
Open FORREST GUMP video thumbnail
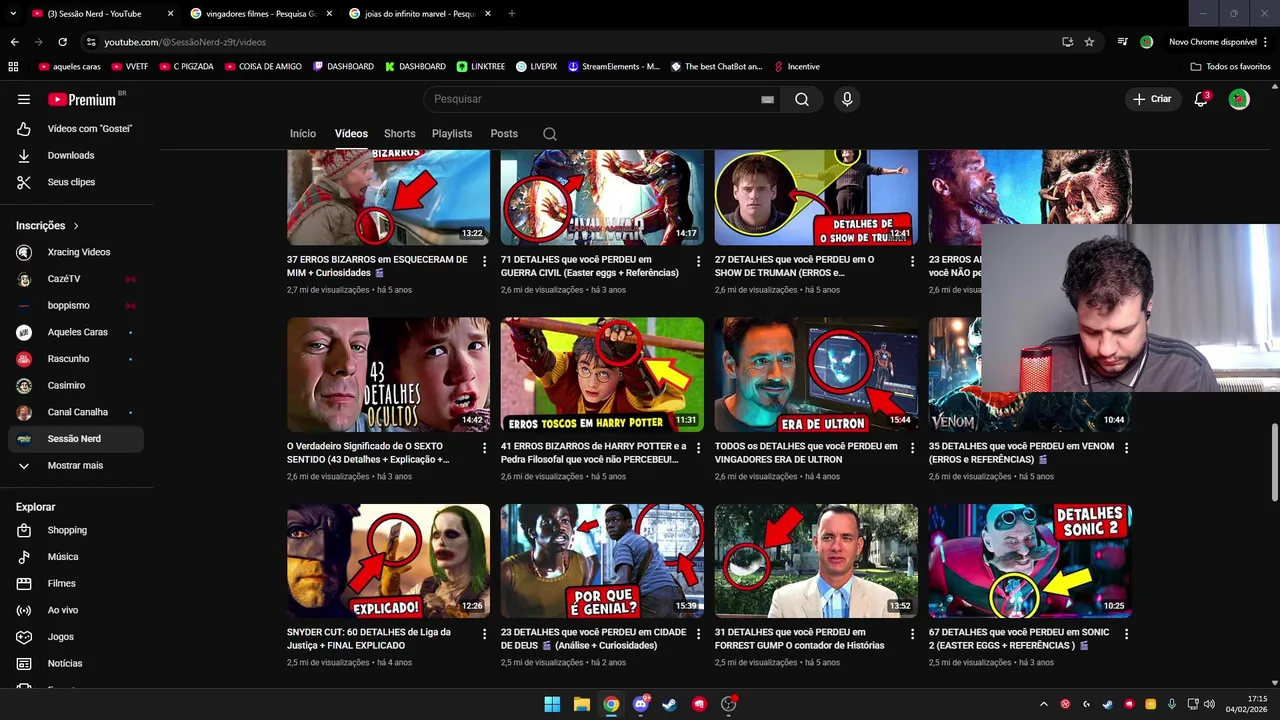816,561
